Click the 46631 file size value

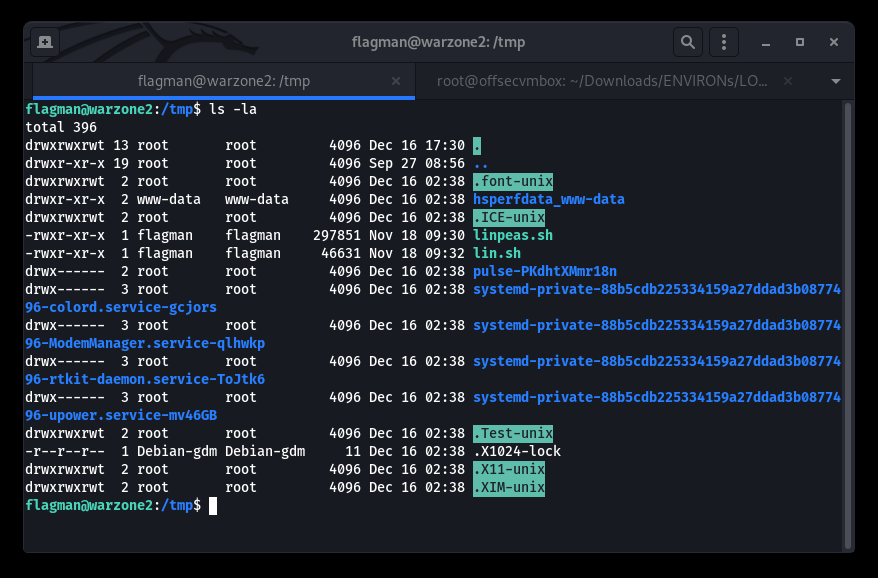(340, 253)
